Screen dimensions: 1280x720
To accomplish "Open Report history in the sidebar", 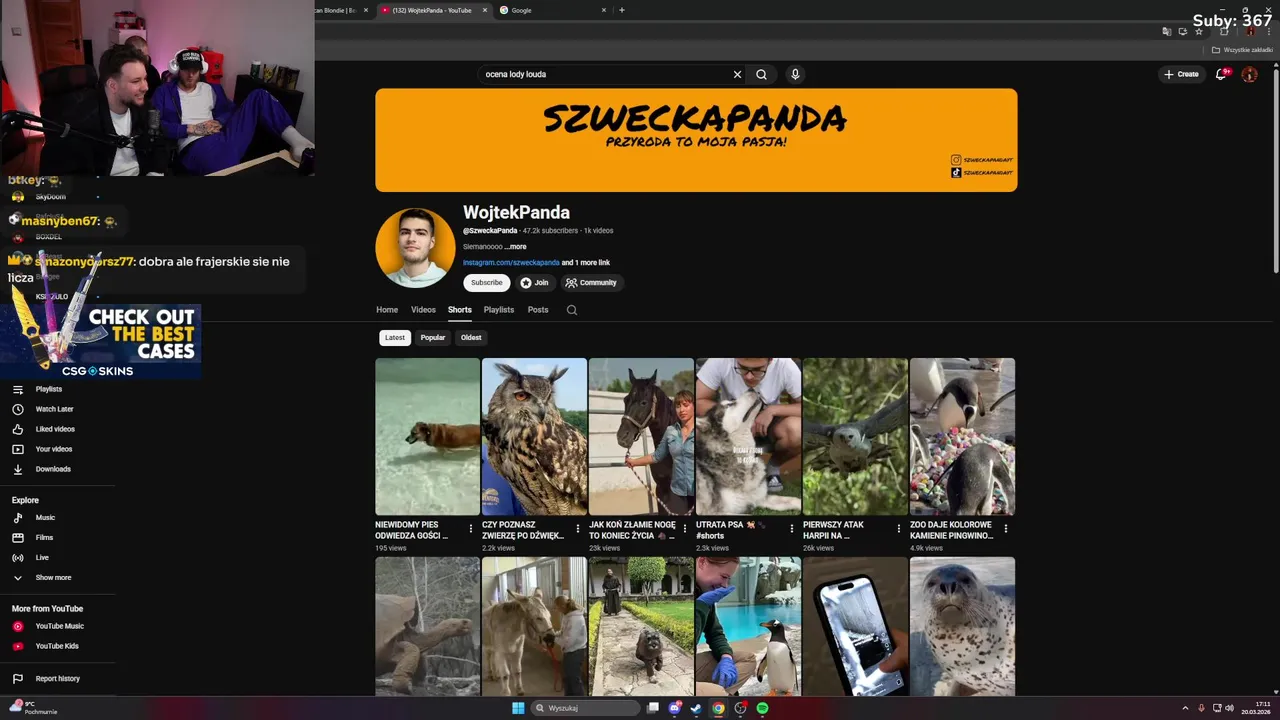I will coord(57,679).
